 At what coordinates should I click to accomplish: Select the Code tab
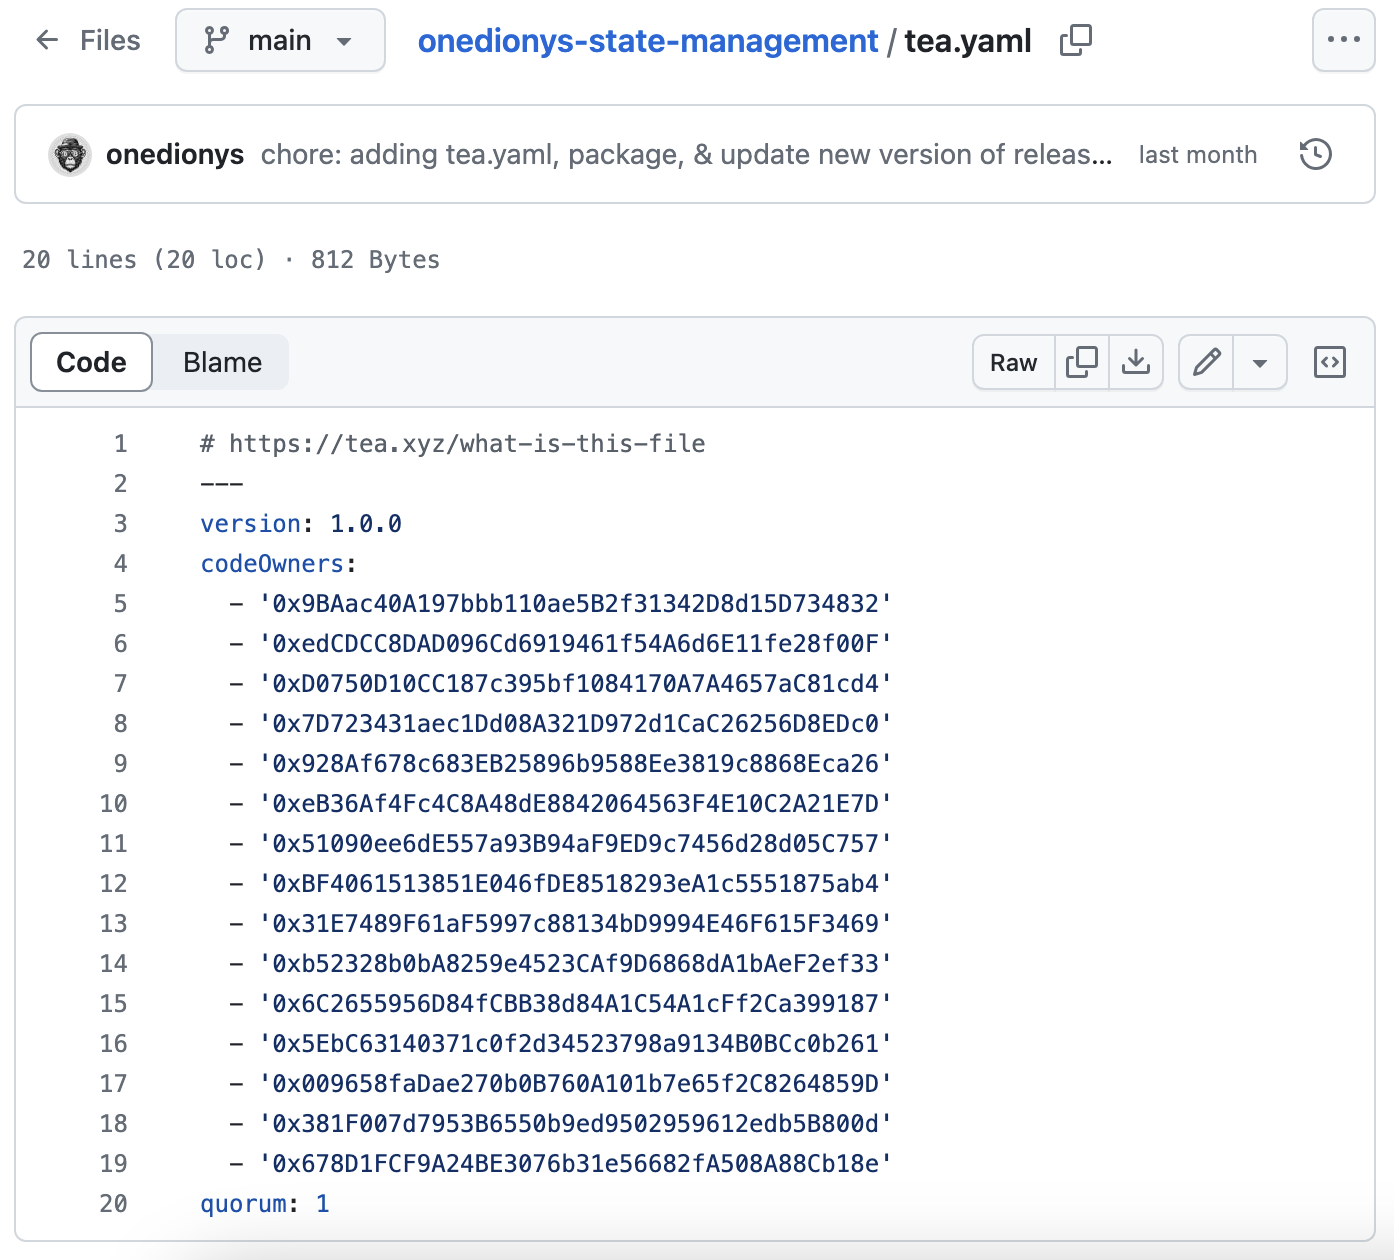click(91, 362)
